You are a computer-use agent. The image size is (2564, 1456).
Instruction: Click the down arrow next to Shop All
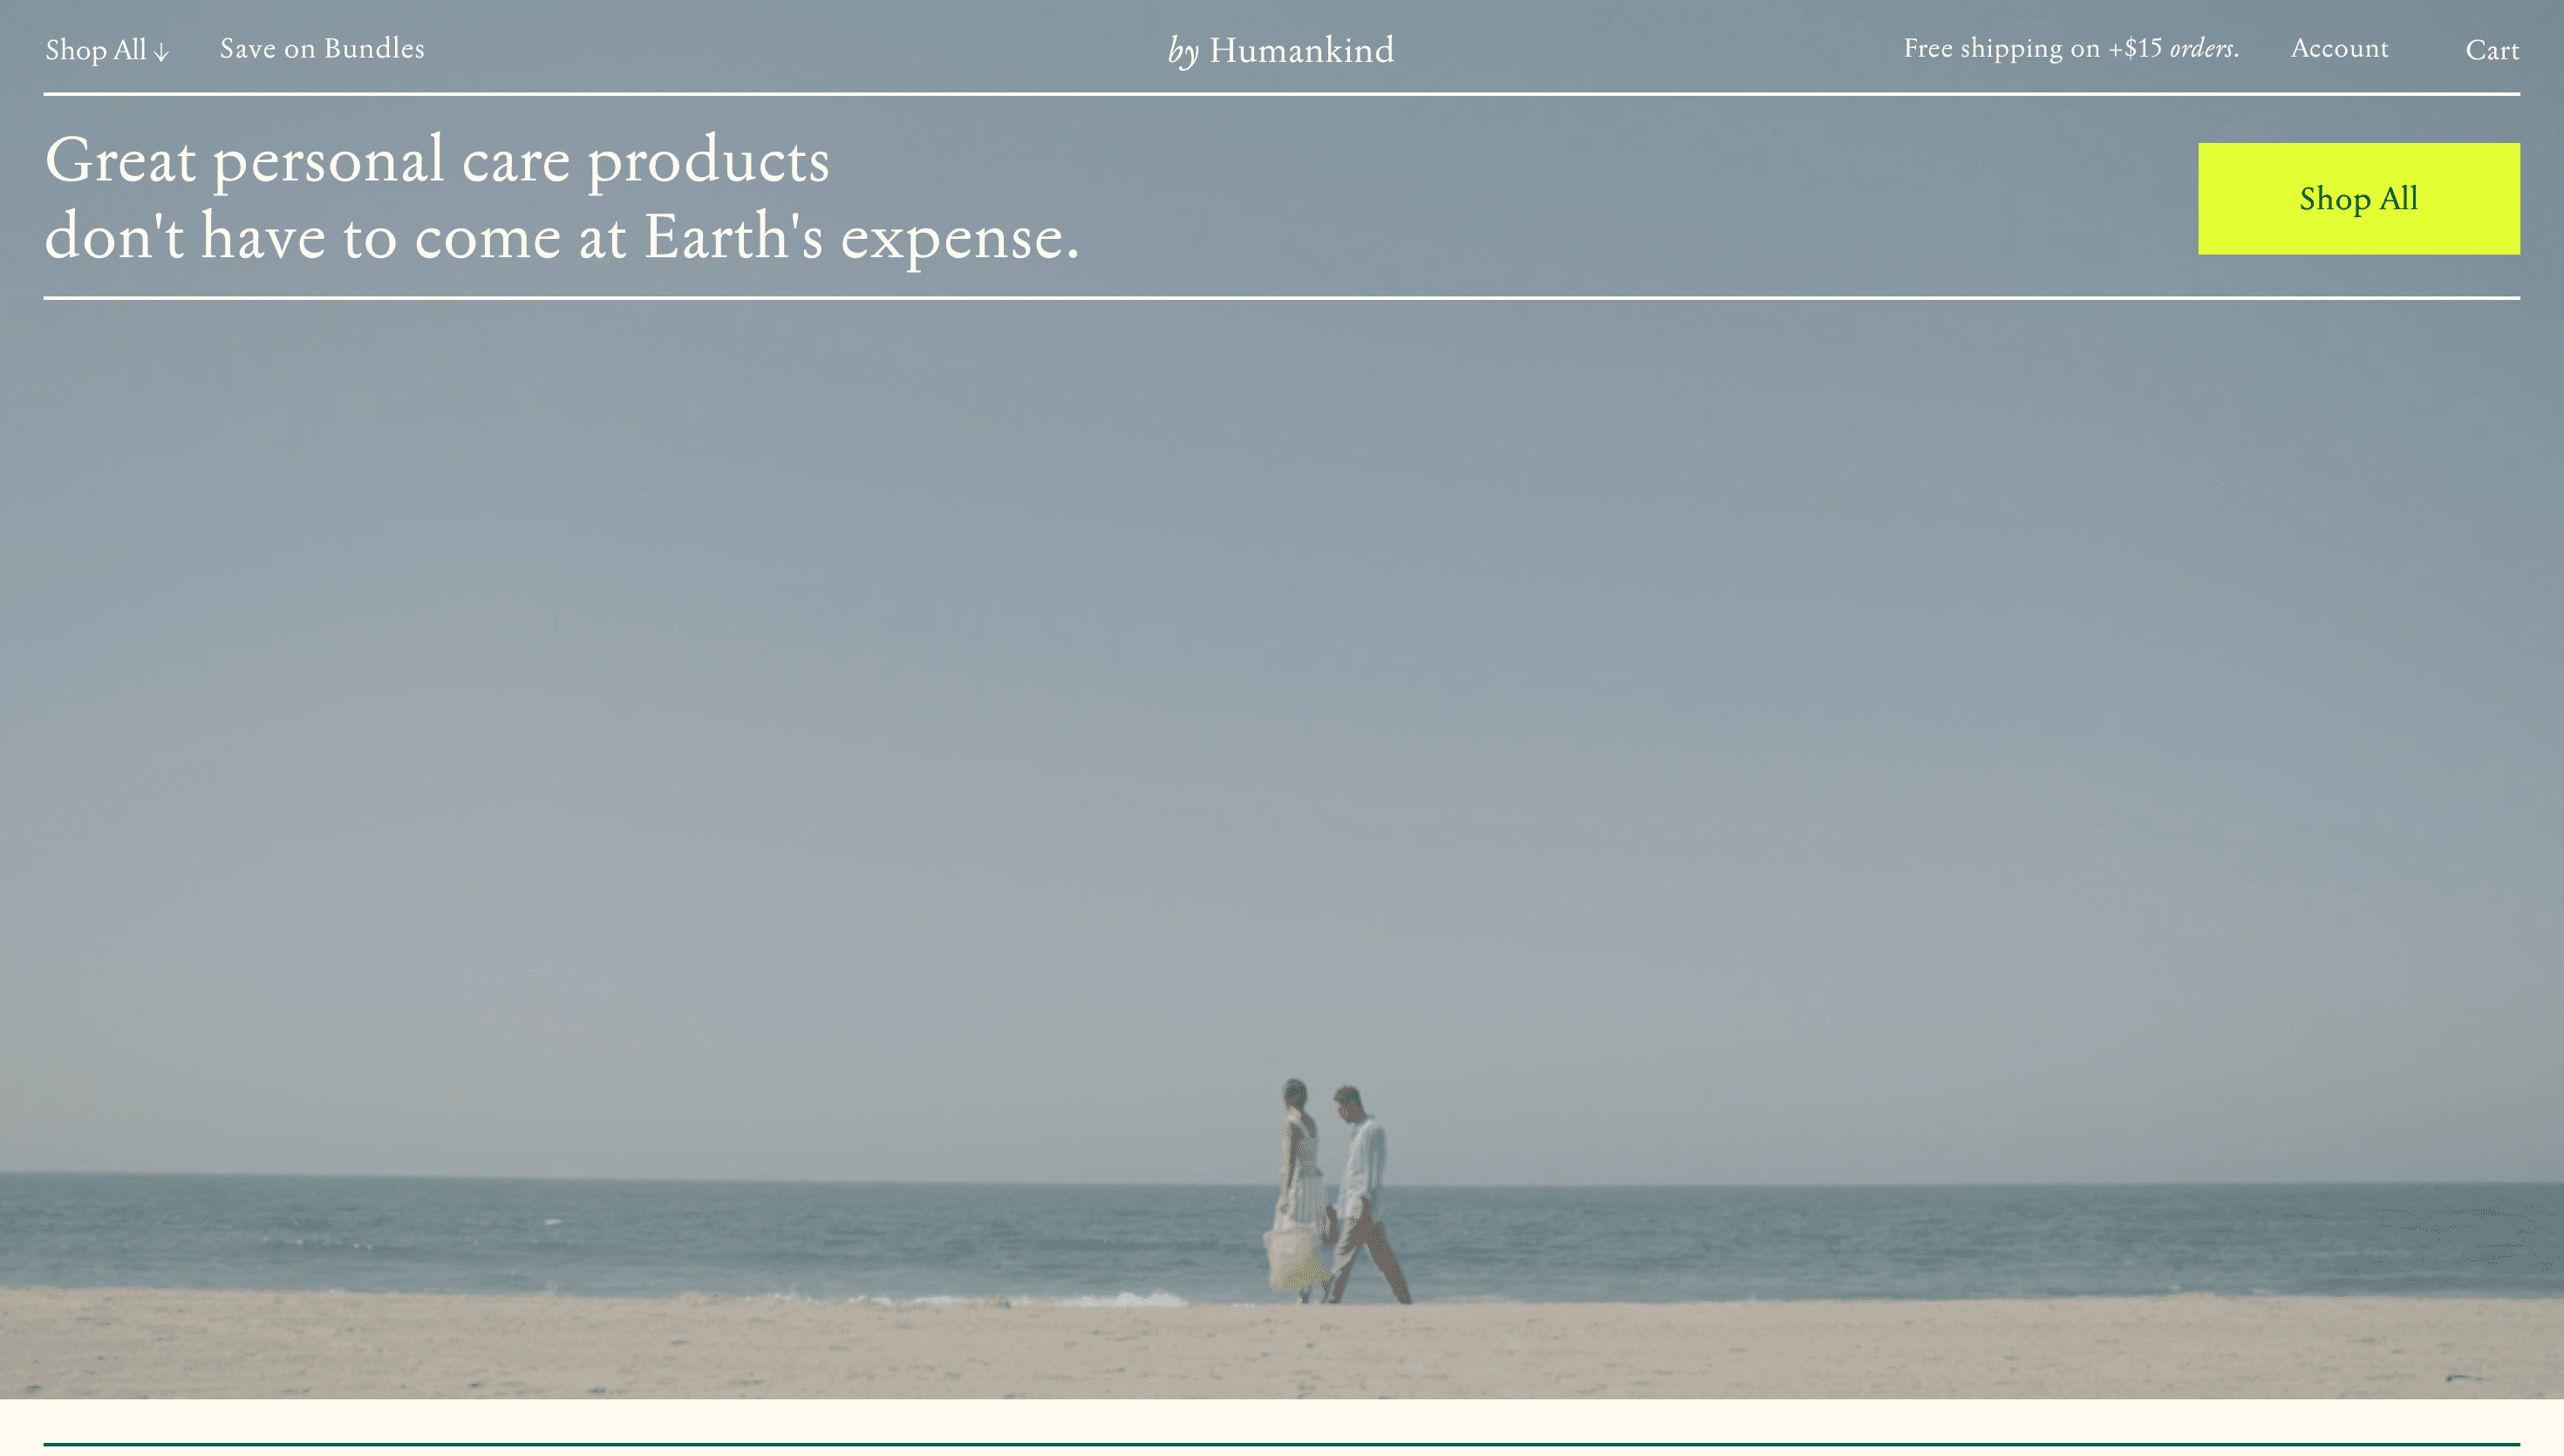pos(163,51)
